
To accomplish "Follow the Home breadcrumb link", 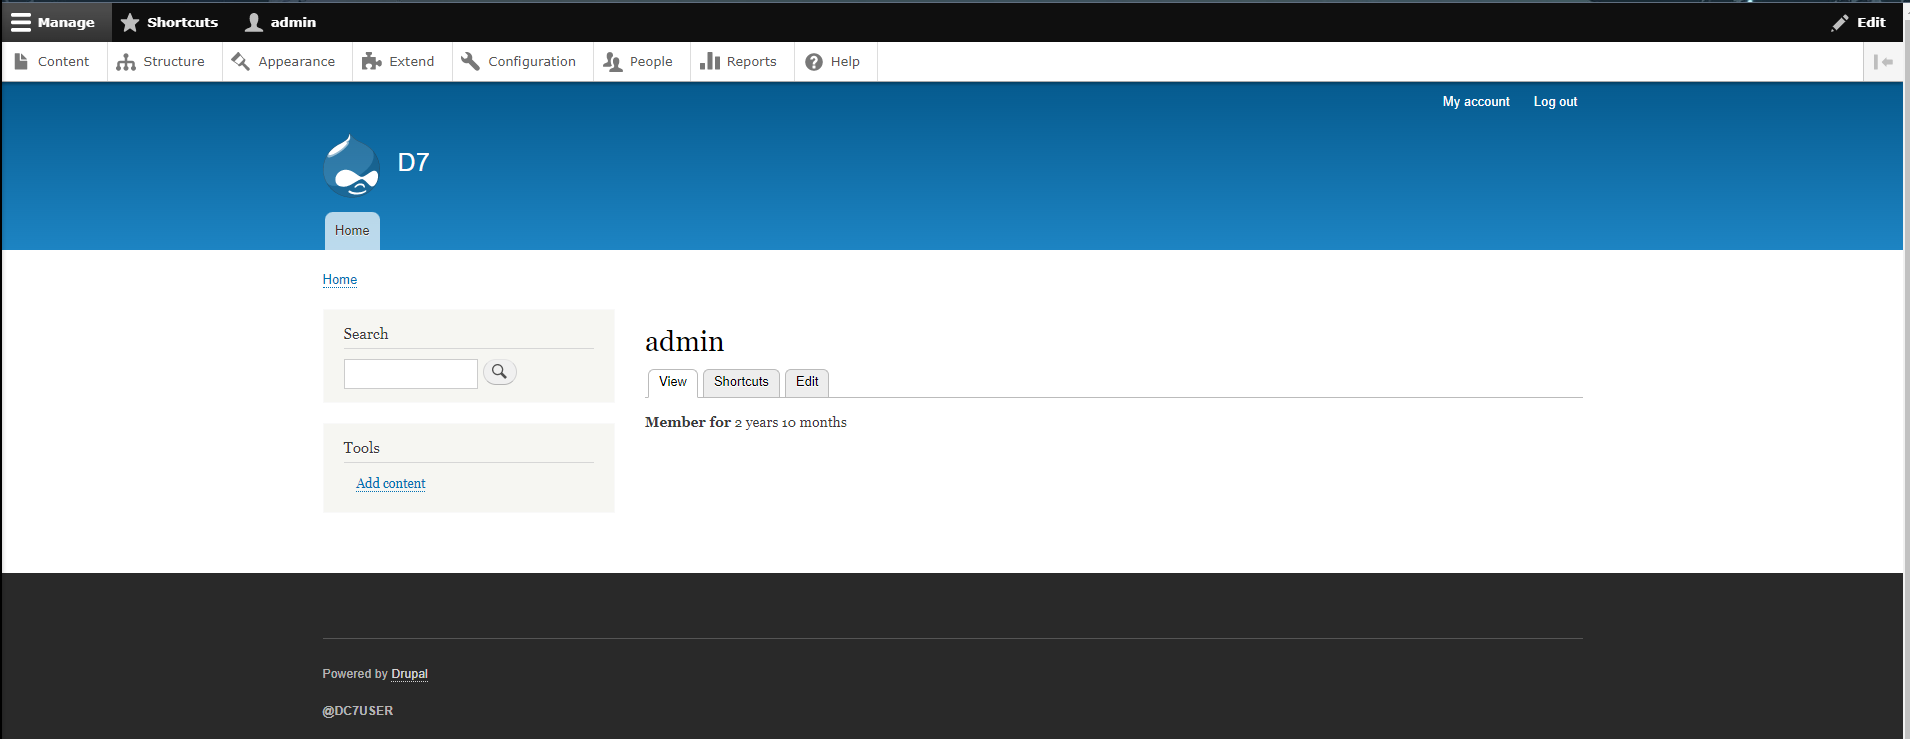I will click(x=340, y=280).
